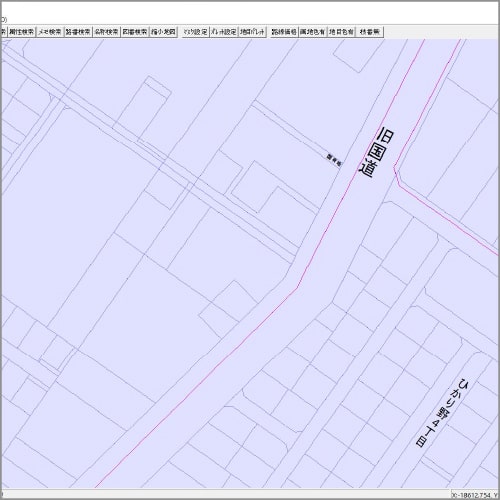Click the 旧国道 road label on map

377,153
